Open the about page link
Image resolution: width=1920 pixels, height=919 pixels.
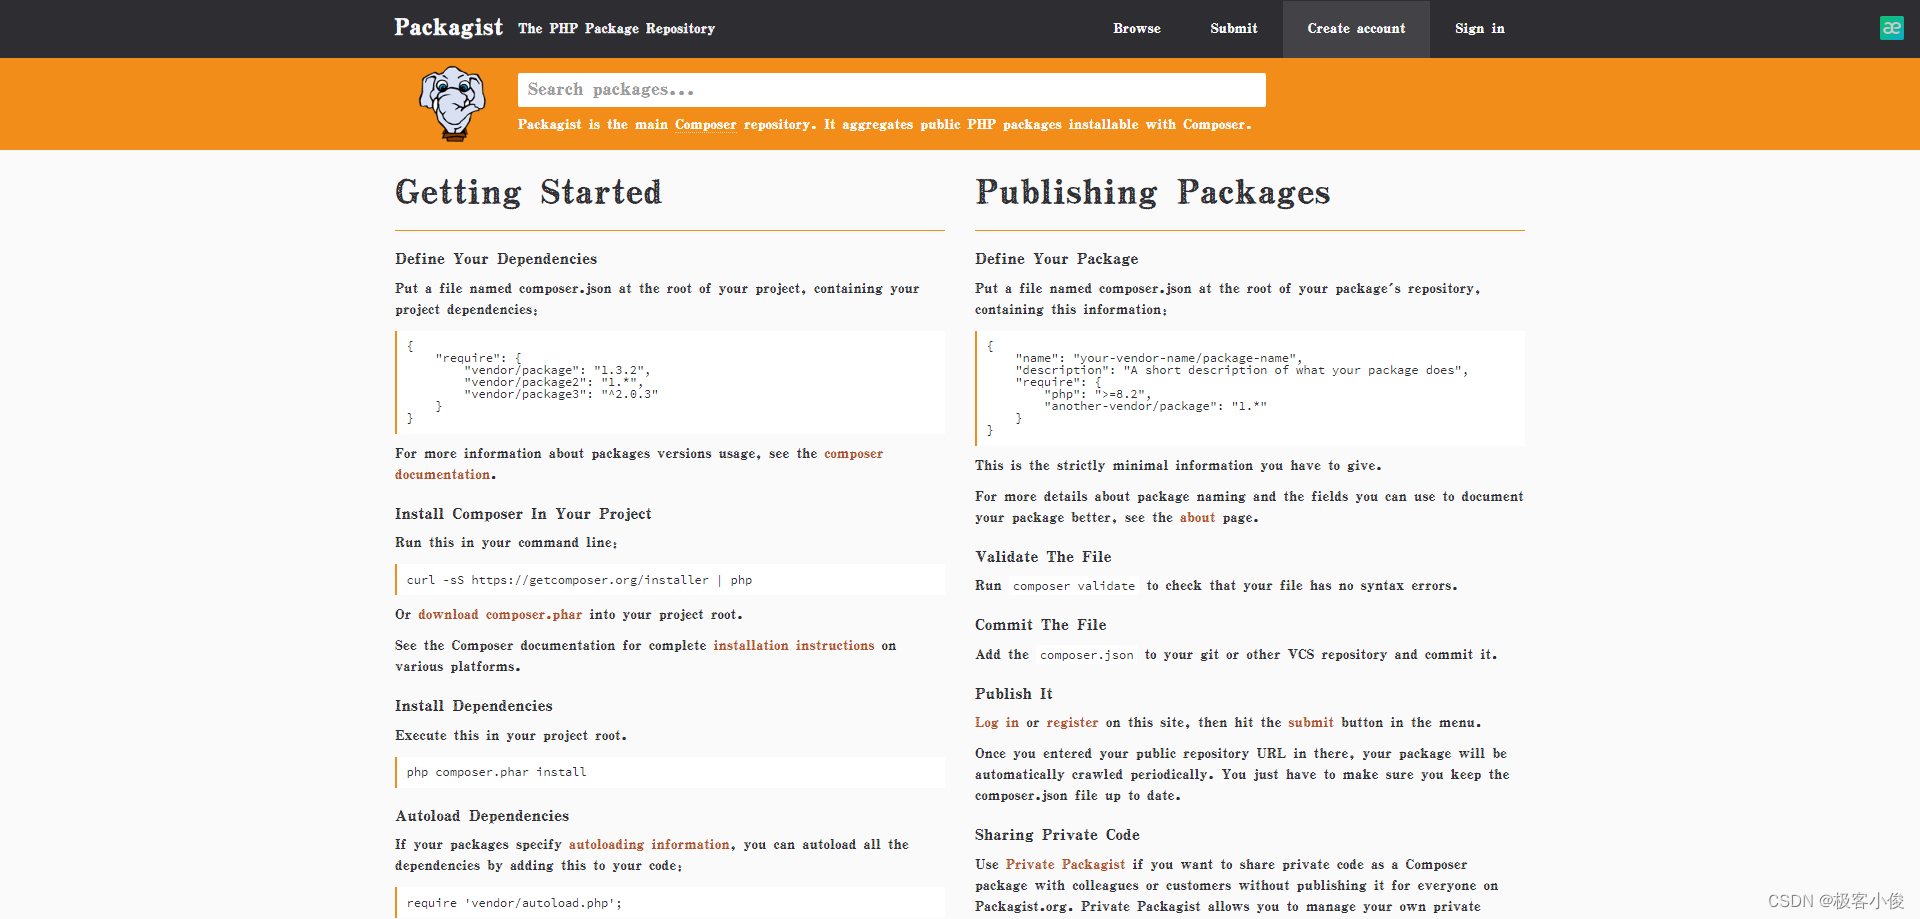1197,518
